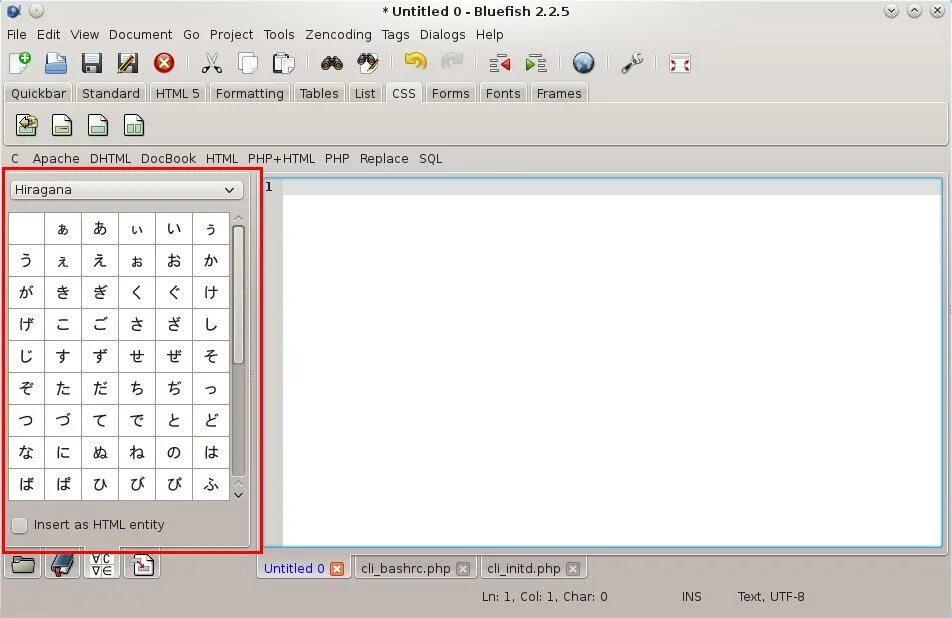Image resolution: width=952 pixels, height=618 pixels.
Task: Click the CSS columns icon
Action: coord(134,125)
